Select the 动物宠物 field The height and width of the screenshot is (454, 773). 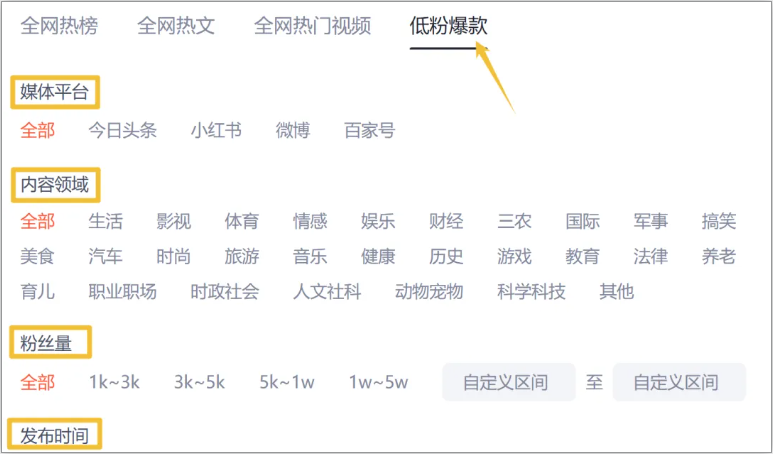click(x=429, y=292)
